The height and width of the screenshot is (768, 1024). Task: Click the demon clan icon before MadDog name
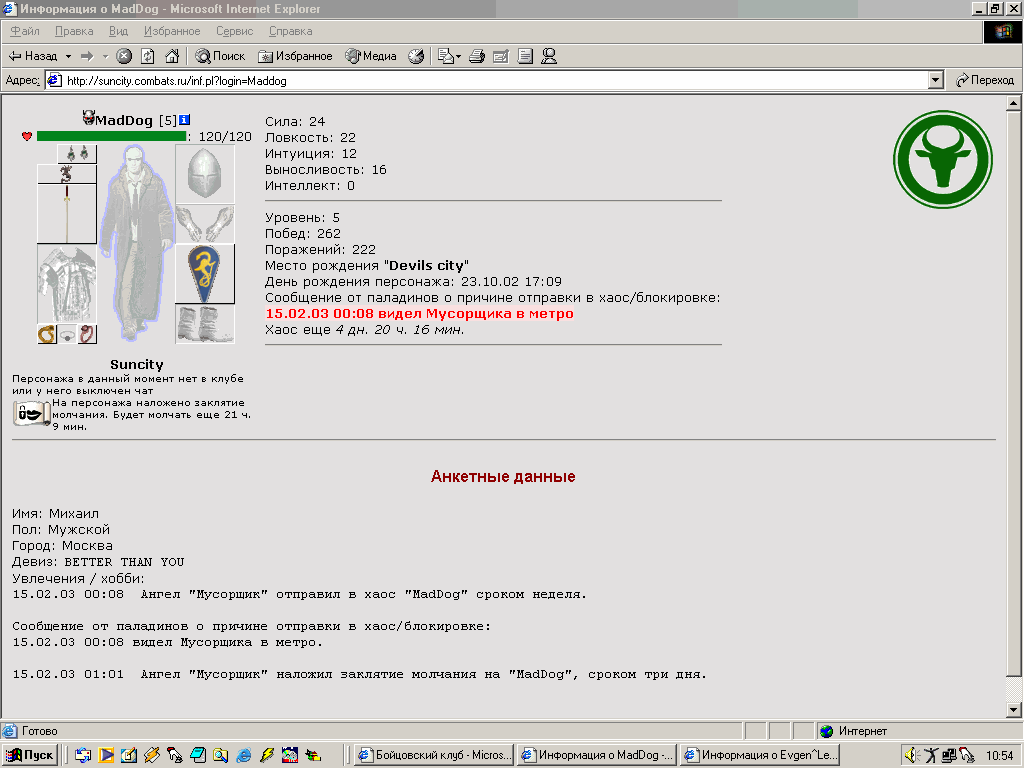(89, 118)
